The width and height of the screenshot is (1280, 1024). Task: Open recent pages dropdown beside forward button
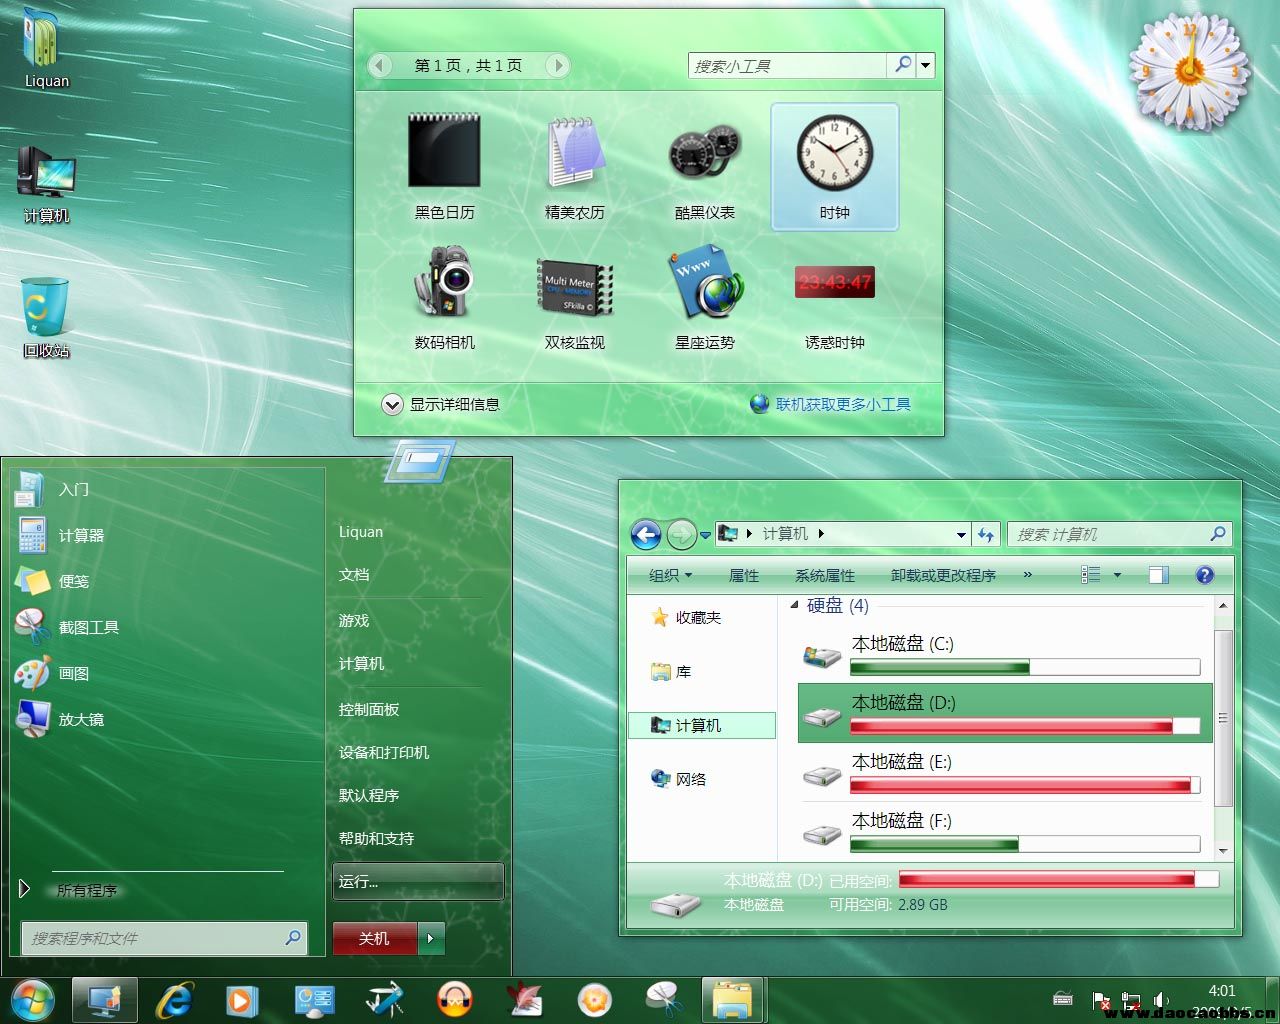(705, 535)
